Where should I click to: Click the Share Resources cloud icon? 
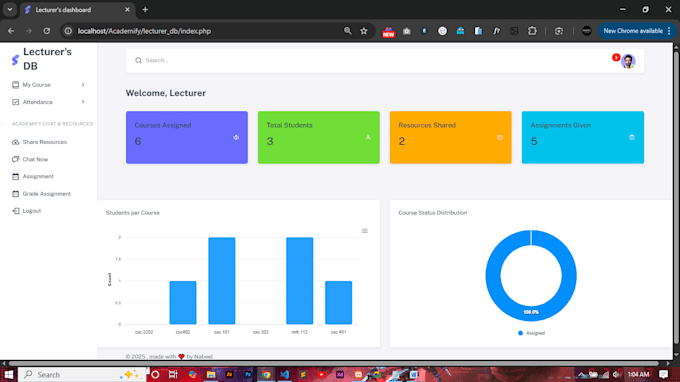click(x=16, y=142)
